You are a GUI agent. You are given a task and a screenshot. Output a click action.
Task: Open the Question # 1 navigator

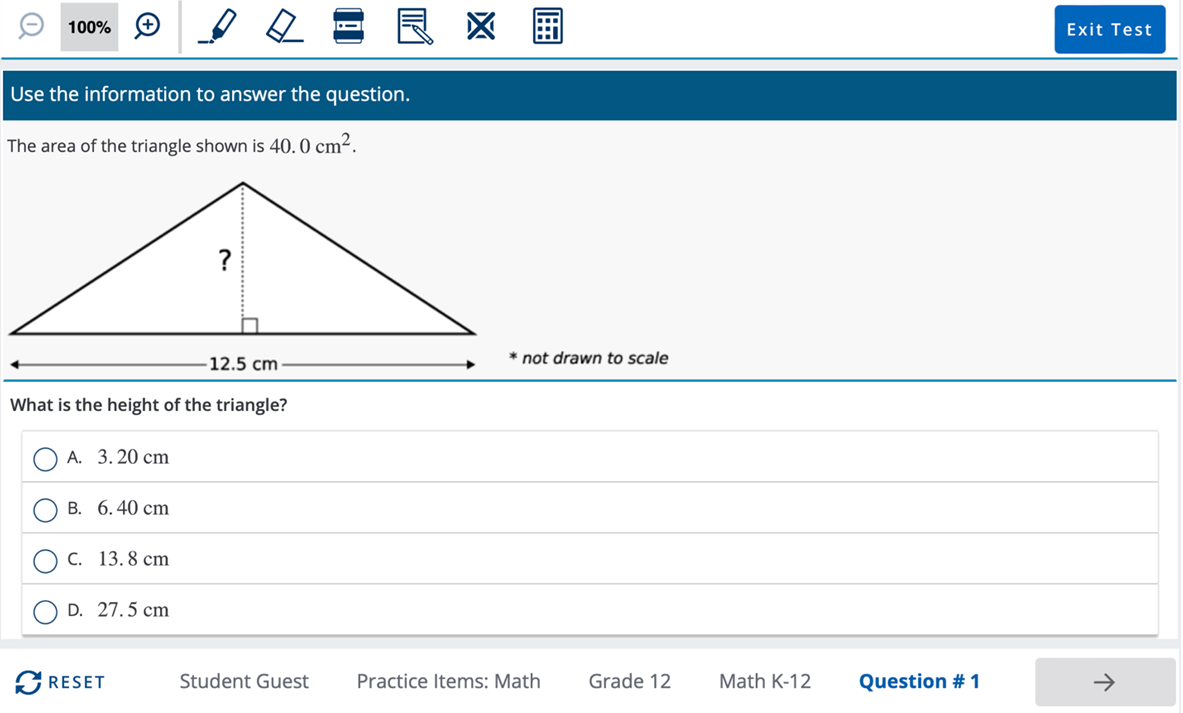click(918, 681)
